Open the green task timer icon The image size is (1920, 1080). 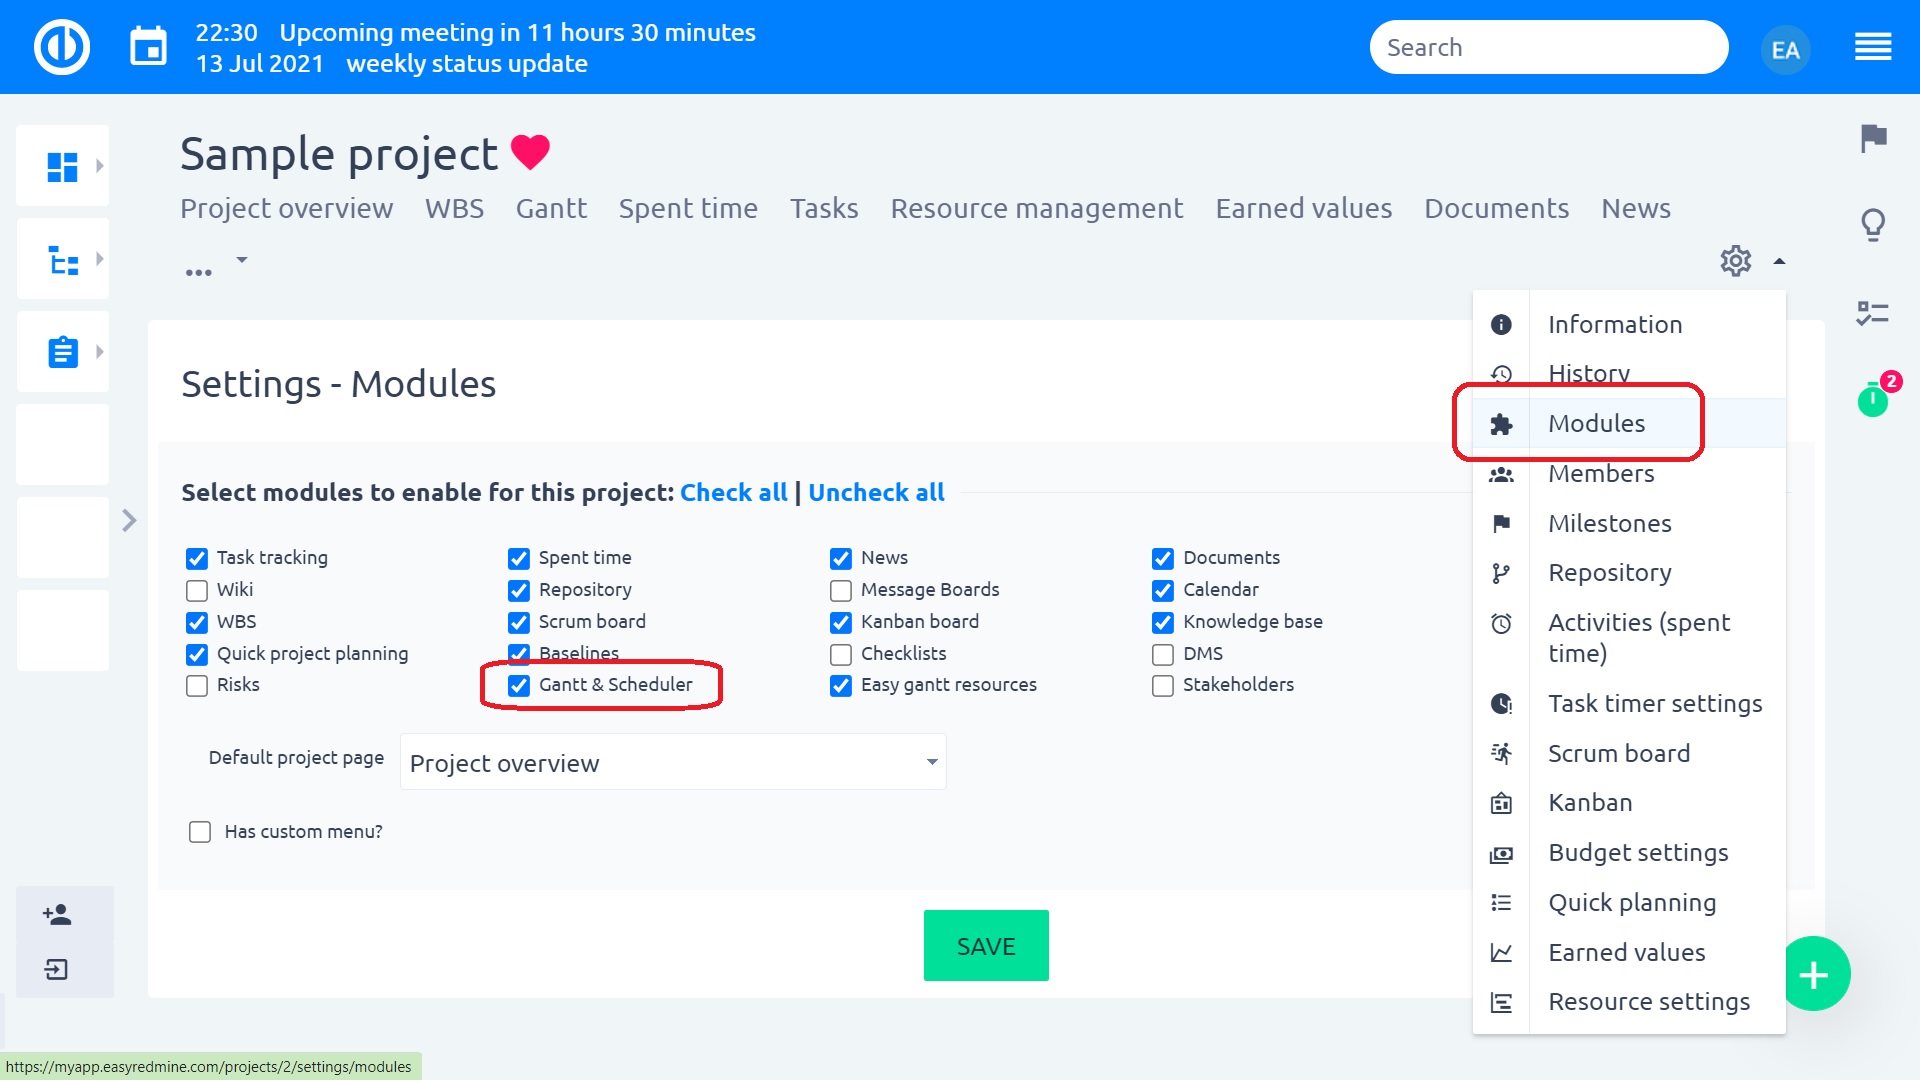[1872, 401]
